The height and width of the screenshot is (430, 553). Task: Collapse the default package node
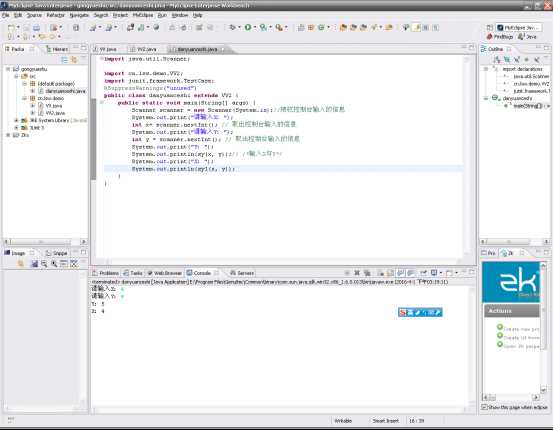click(x=24, y=84)
